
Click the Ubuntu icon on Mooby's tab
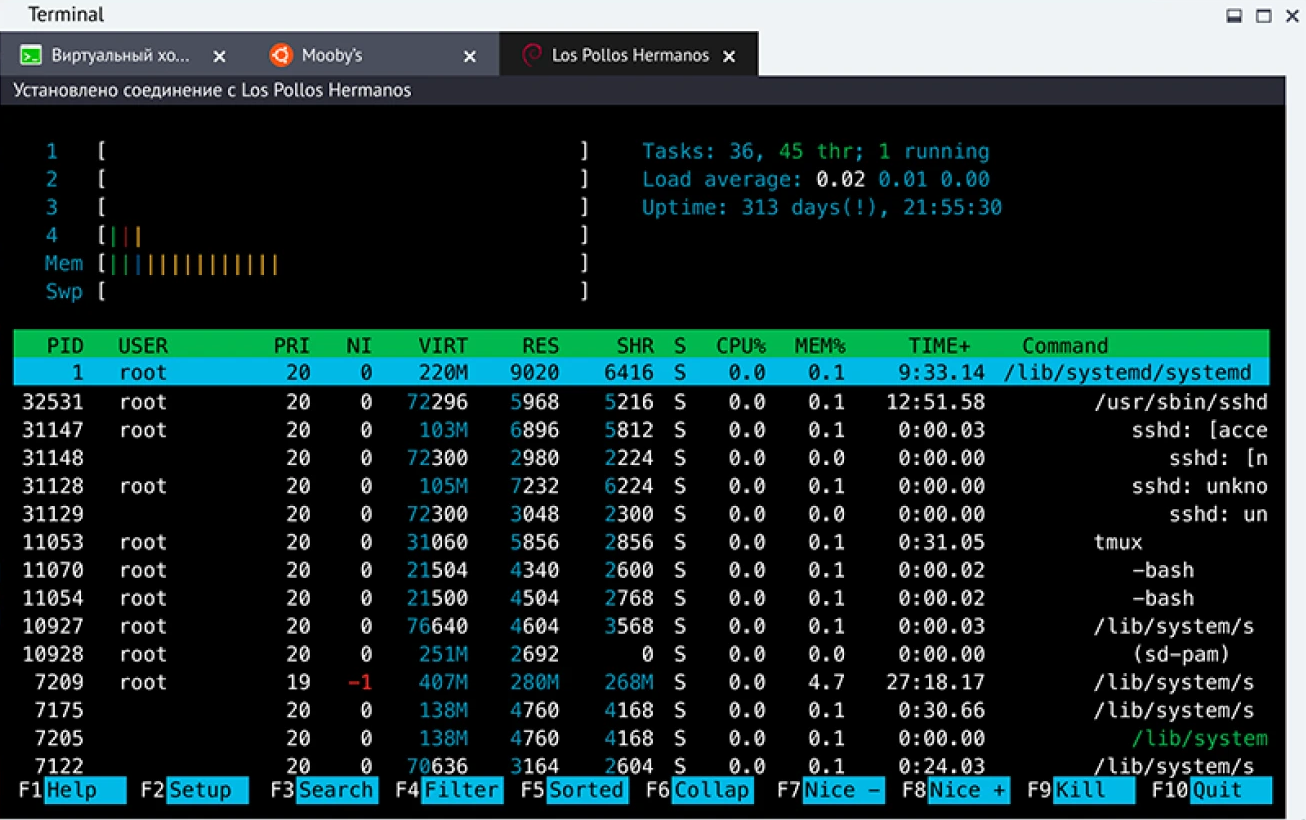tap(281, 56)
